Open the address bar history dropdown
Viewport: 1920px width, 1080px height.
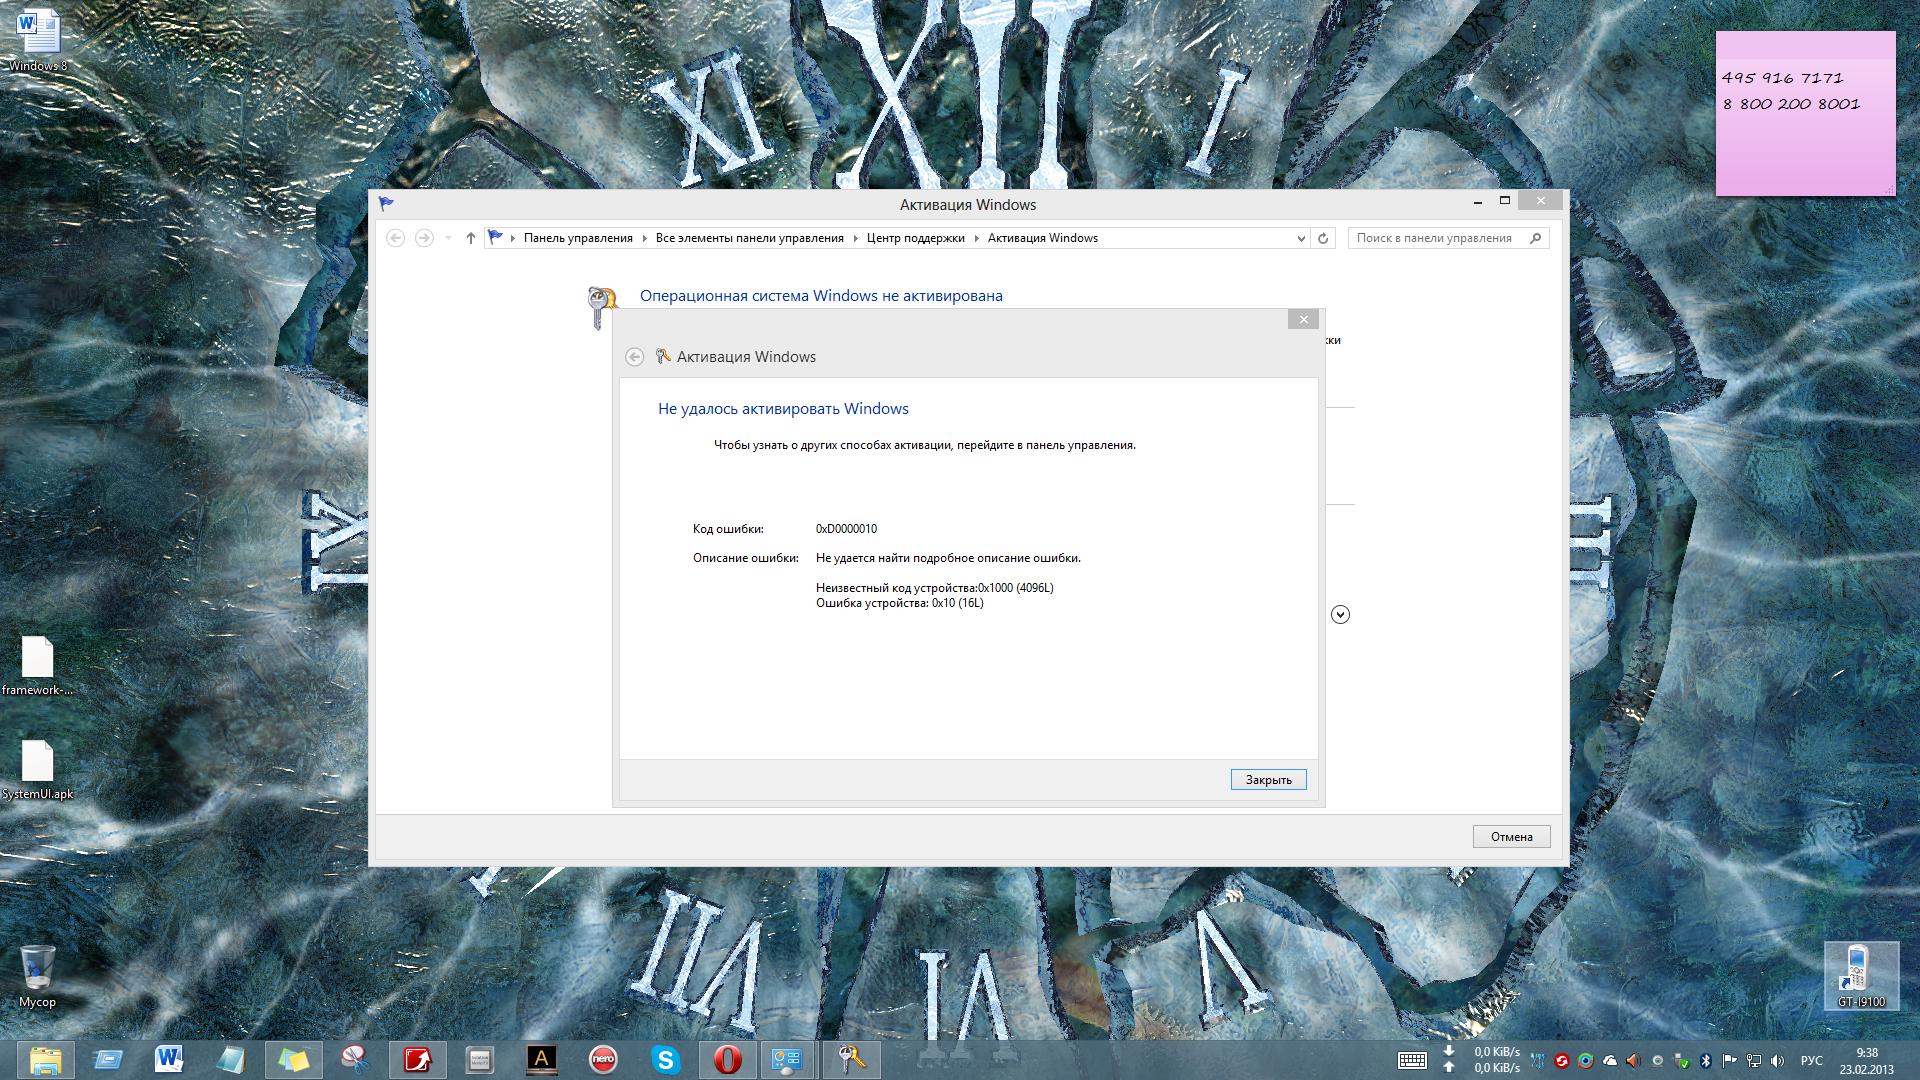coord(1300,238)
